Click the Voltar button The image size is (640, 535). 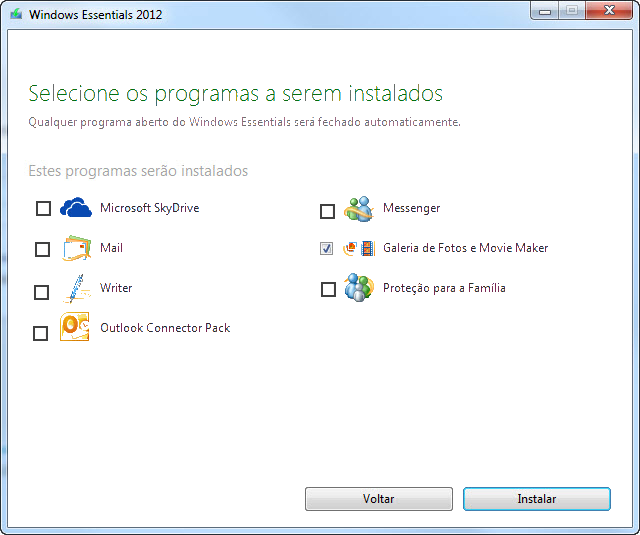[379, 499]
